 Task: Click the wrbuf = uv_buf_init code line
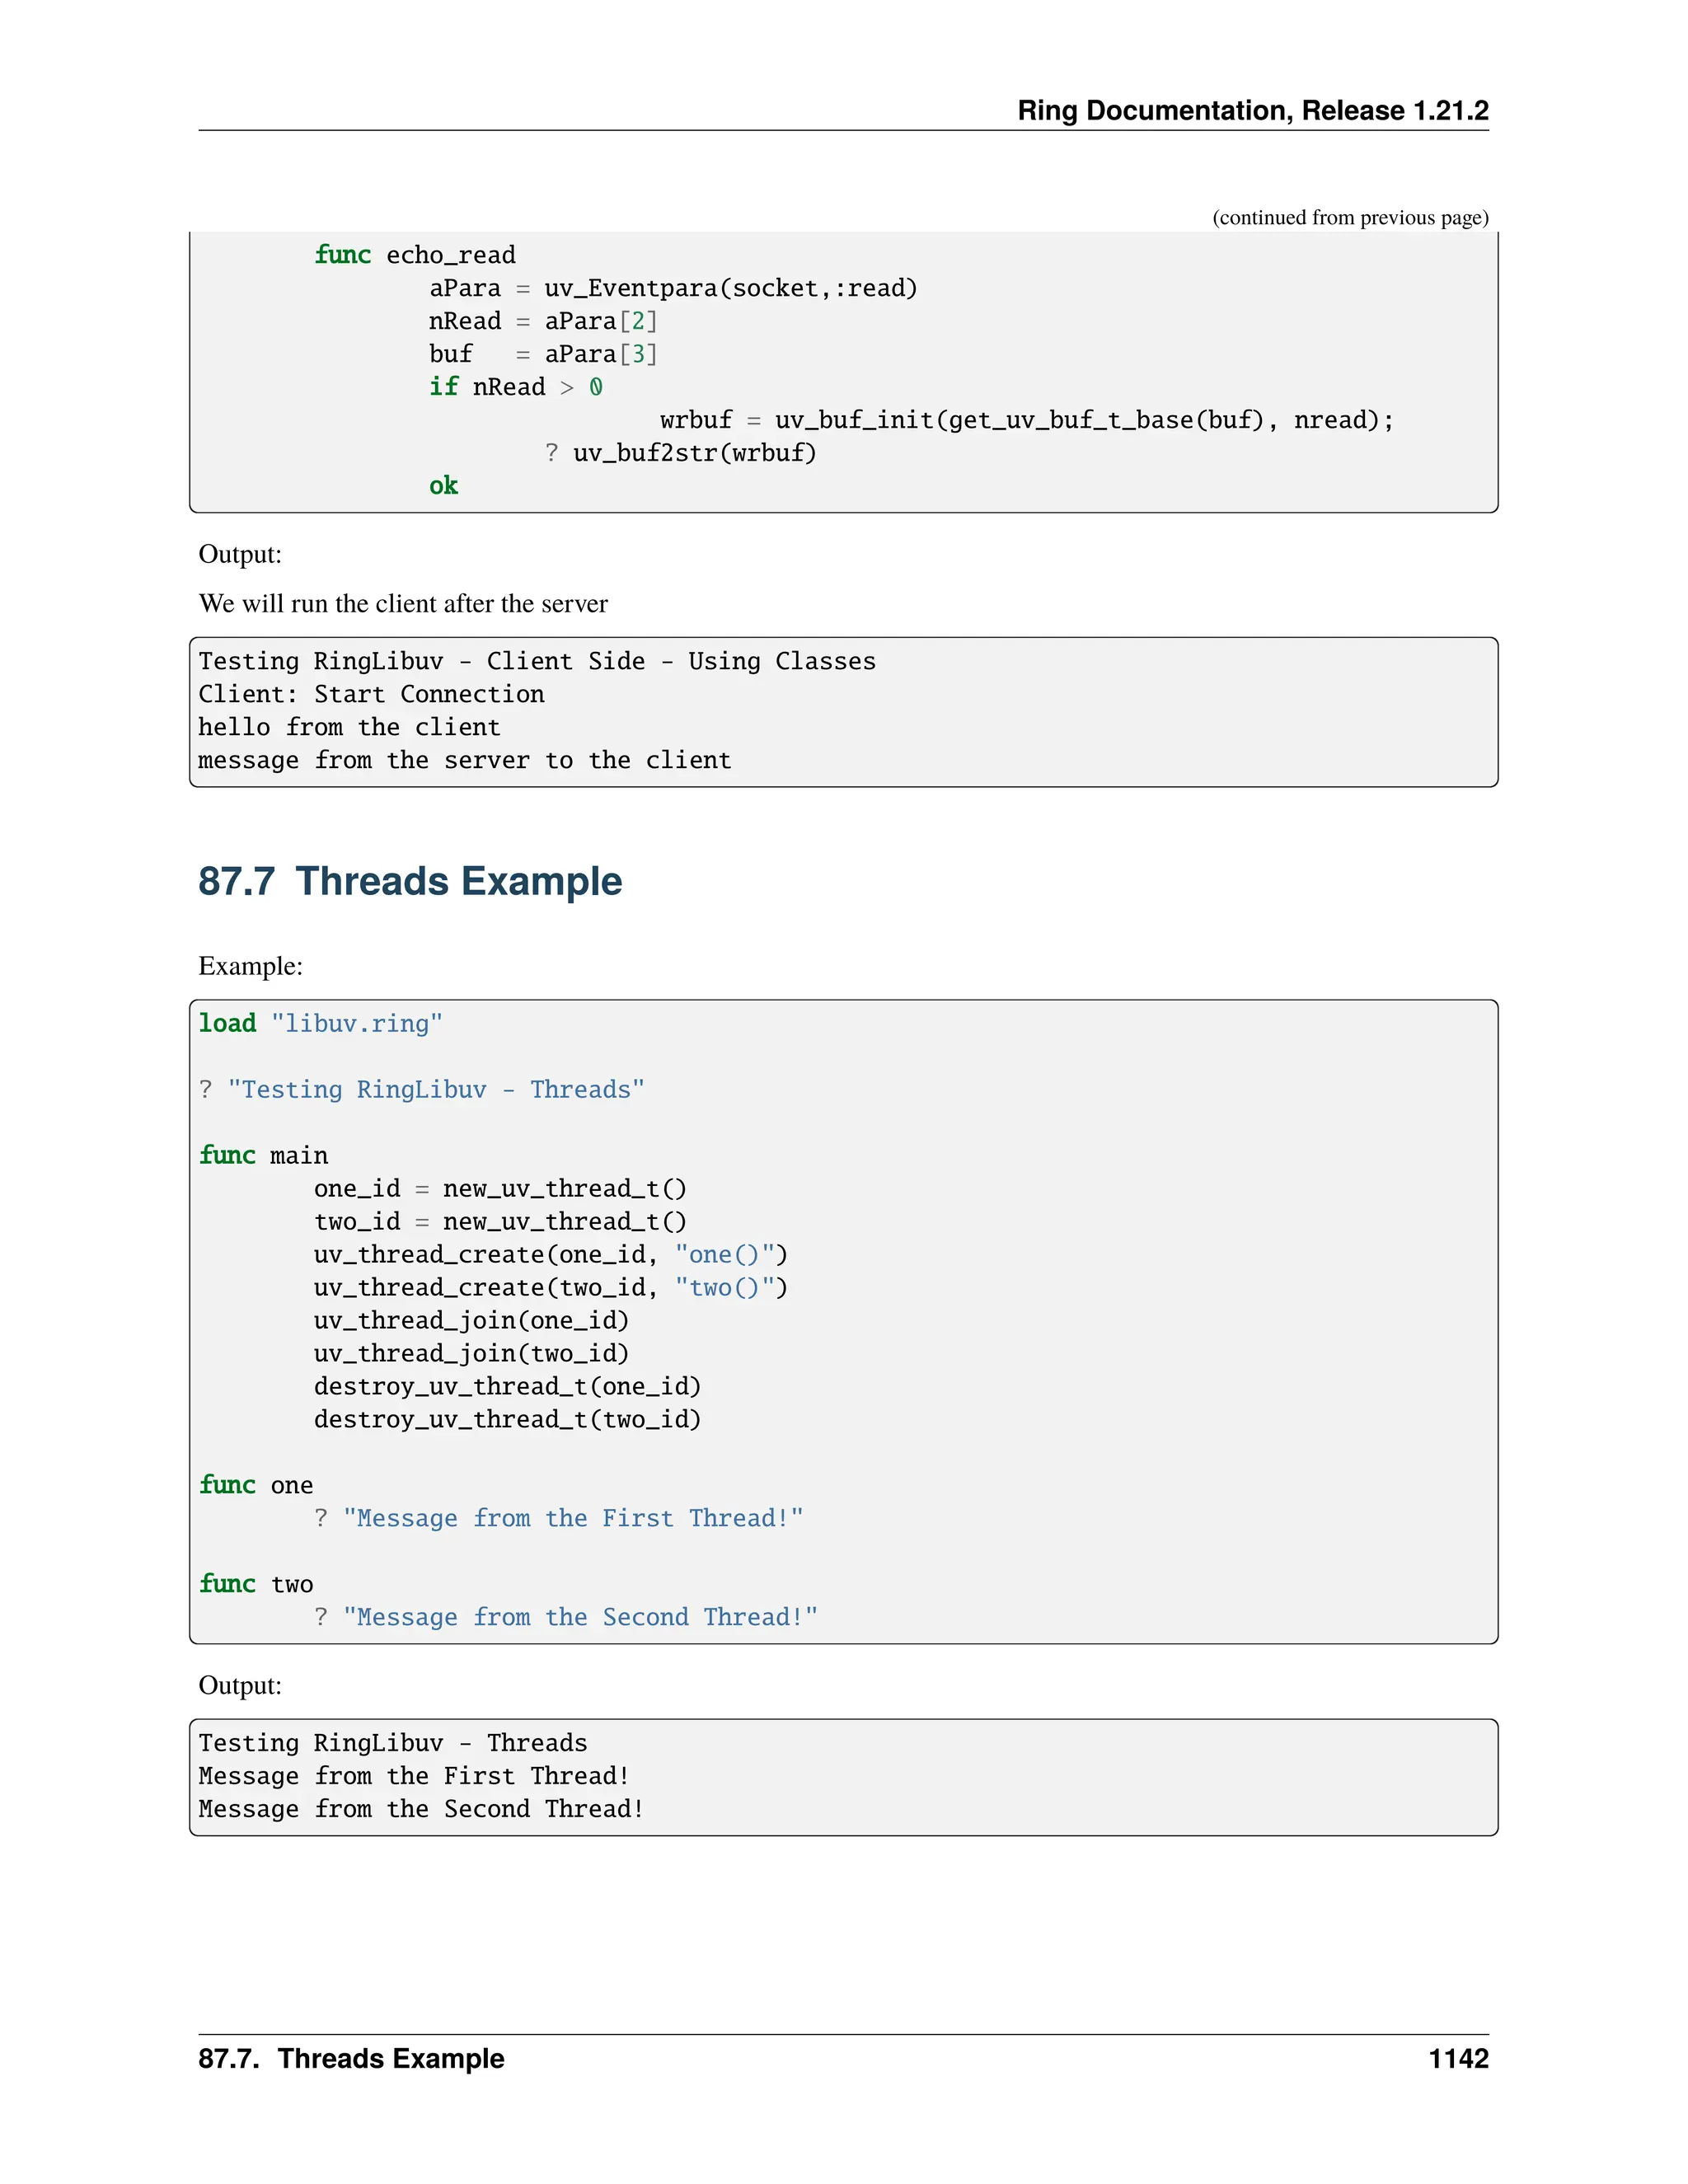pos(1026,420)
